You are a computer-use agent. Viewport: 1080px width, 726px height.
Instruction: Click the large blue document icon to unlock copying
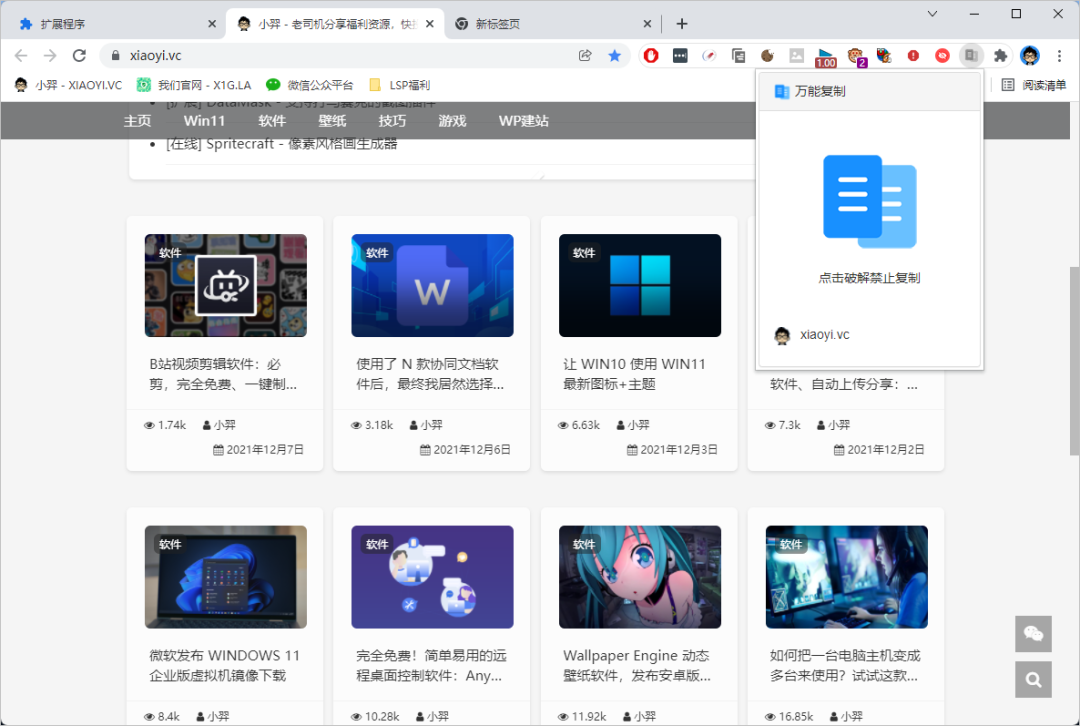pos(869,201)
